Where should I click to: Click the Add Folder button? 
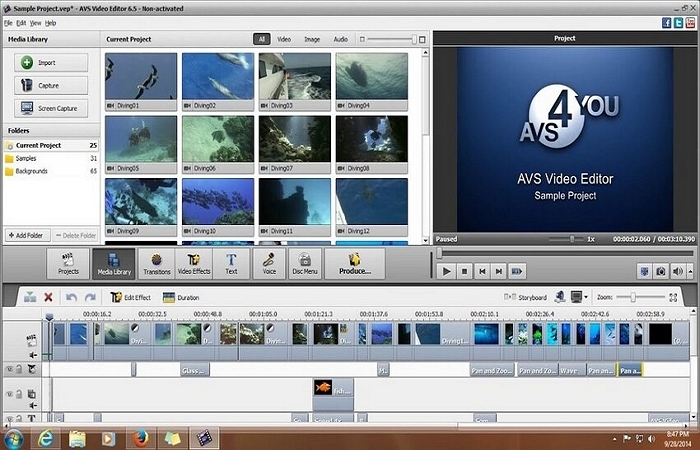[x=27, y=235]
